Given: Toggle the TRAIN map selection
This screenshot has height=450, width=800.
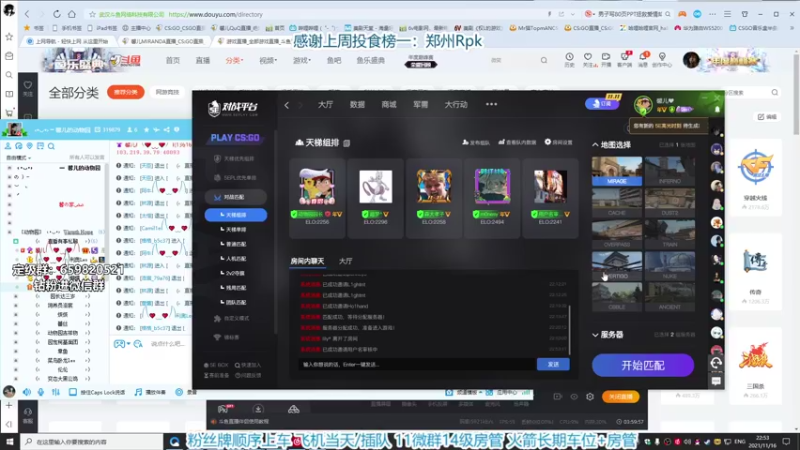Looking at the screenshot, I should click(x=669, y=234).
